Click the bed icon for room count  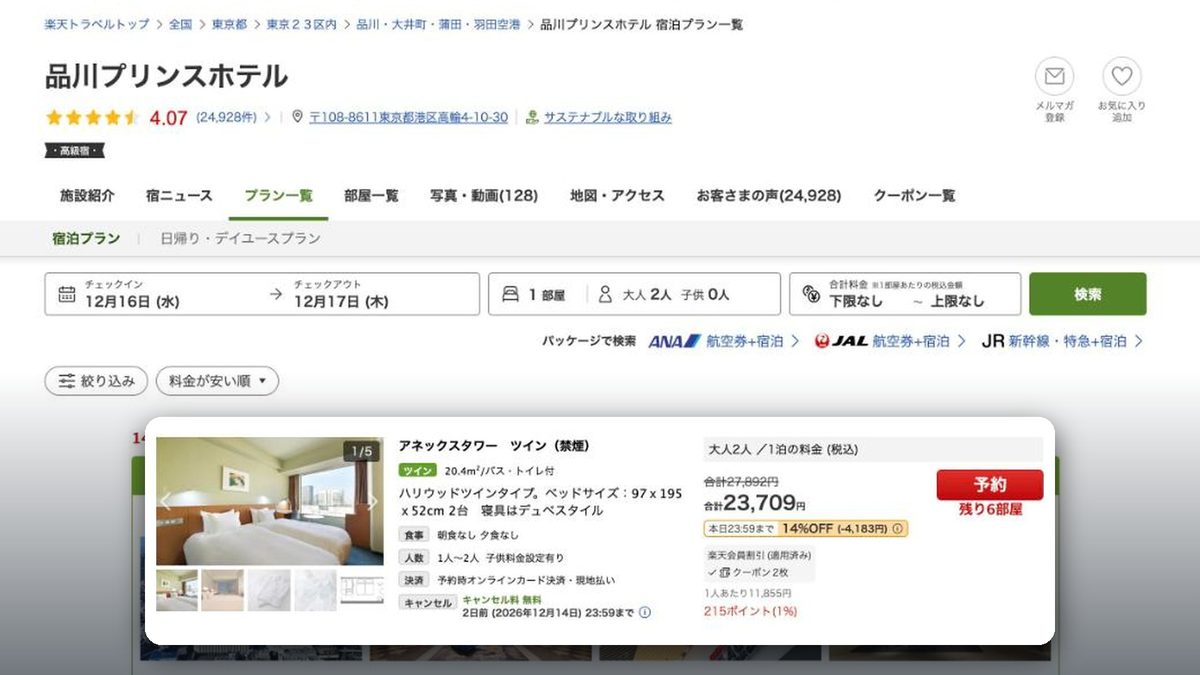510,294
